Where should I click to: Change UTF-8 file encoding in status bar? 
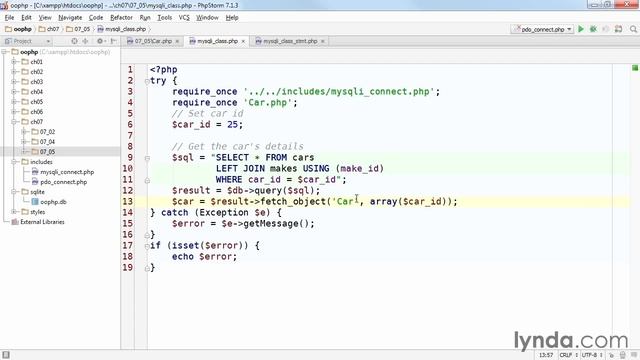tap(591, 355)
